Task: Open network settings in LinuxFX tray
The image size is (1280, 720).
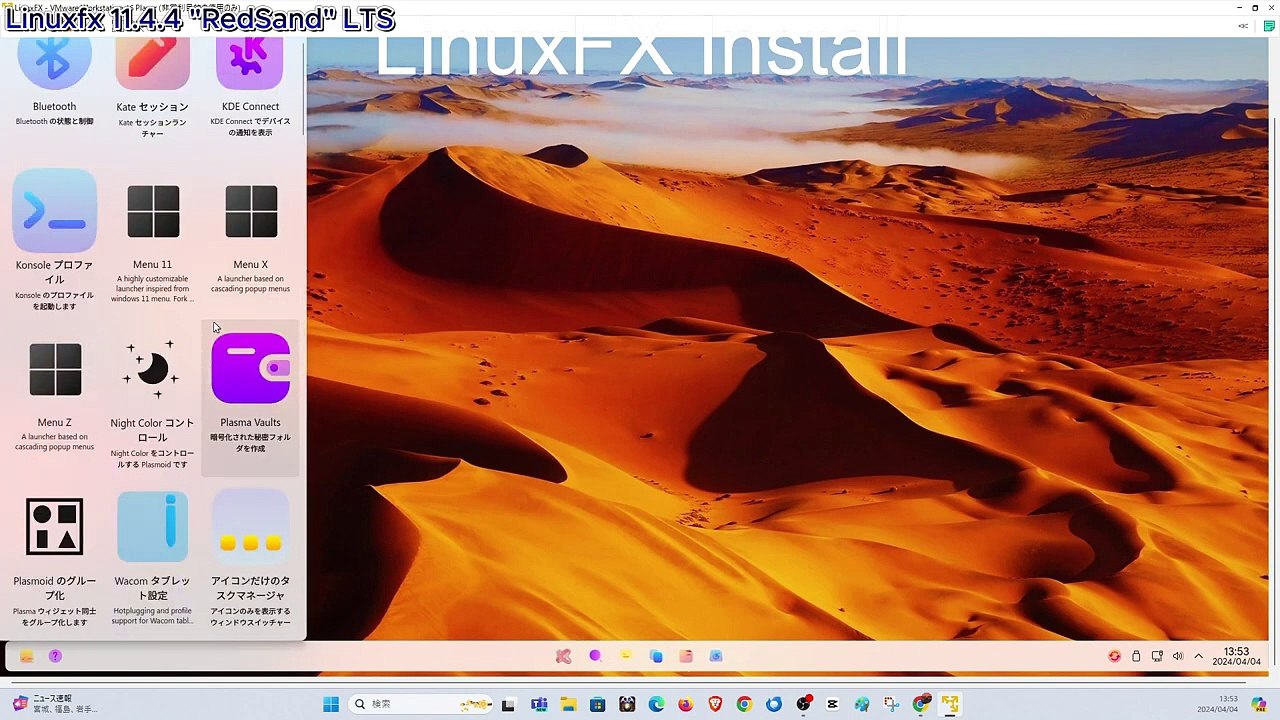Action: (x=1157, y=656)
